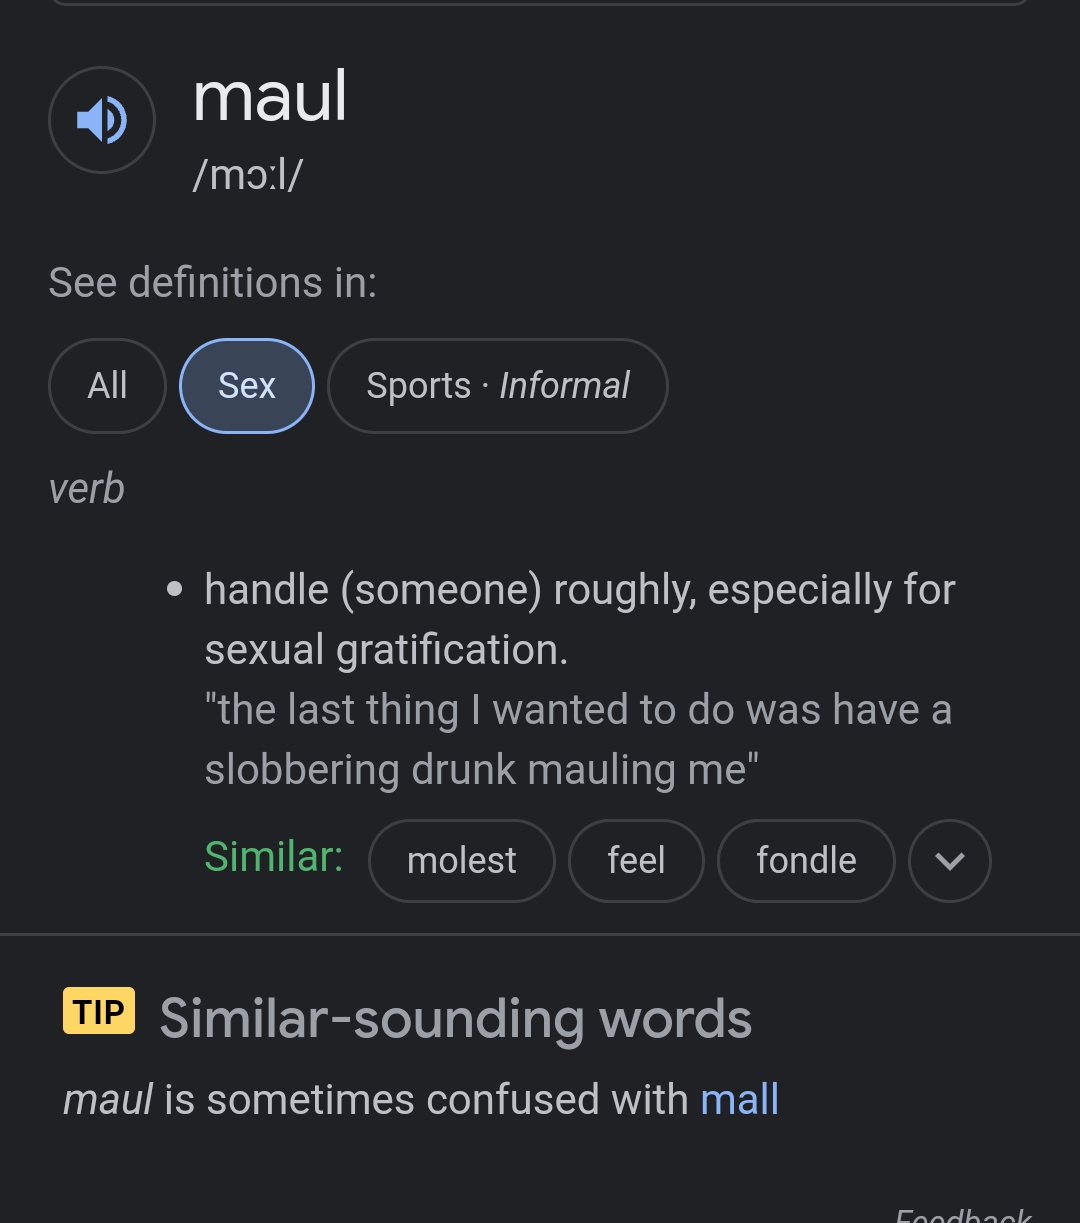This screenshot has height=1223, width=1080.
Task: Click the green "Similar:" label
Action: (274, 857)
